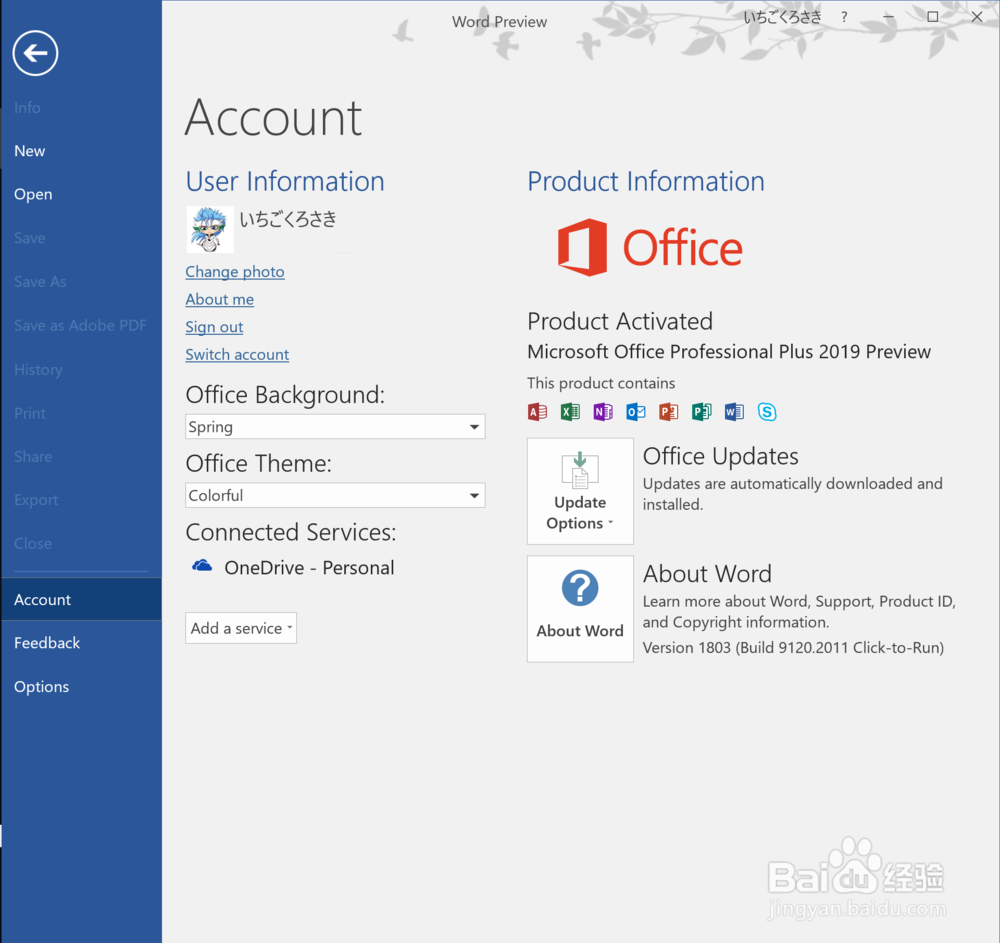Click Save in the sidebar
Screen dimensions: 1000x943
(x=81, y=238)
